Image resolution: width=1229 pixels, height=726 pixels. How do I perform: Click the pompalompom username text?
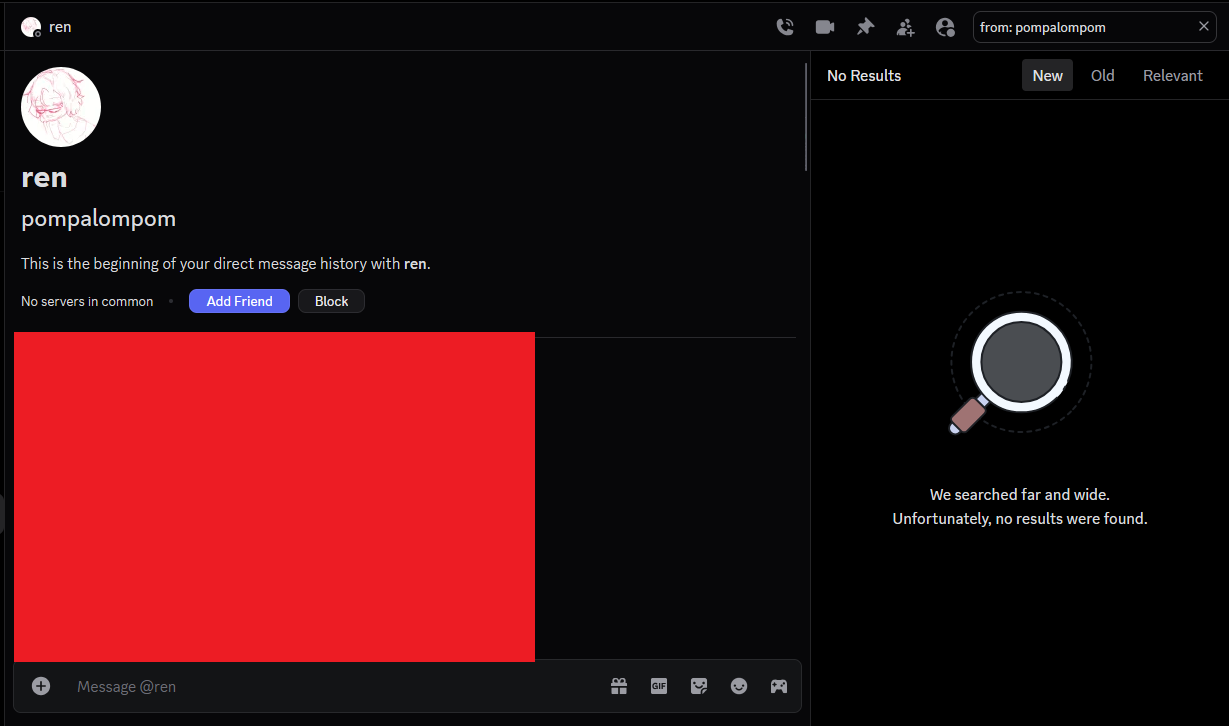(98, 219)
